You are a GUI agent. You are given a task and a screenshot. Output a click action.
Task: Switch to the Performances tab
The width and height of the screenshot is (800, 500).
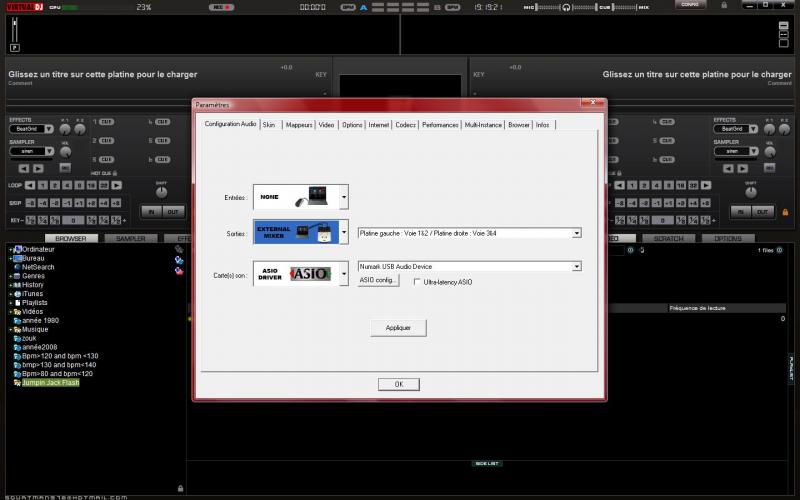click(x=440, y=125)
